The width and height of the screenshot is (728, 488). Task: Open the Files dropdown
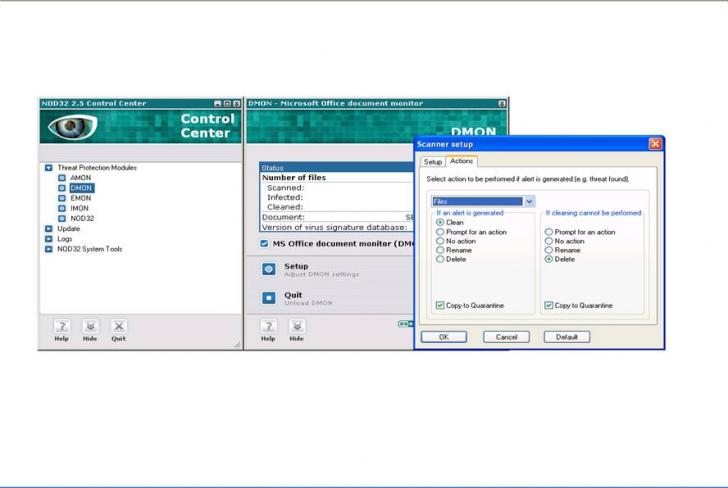pos(529,202)
